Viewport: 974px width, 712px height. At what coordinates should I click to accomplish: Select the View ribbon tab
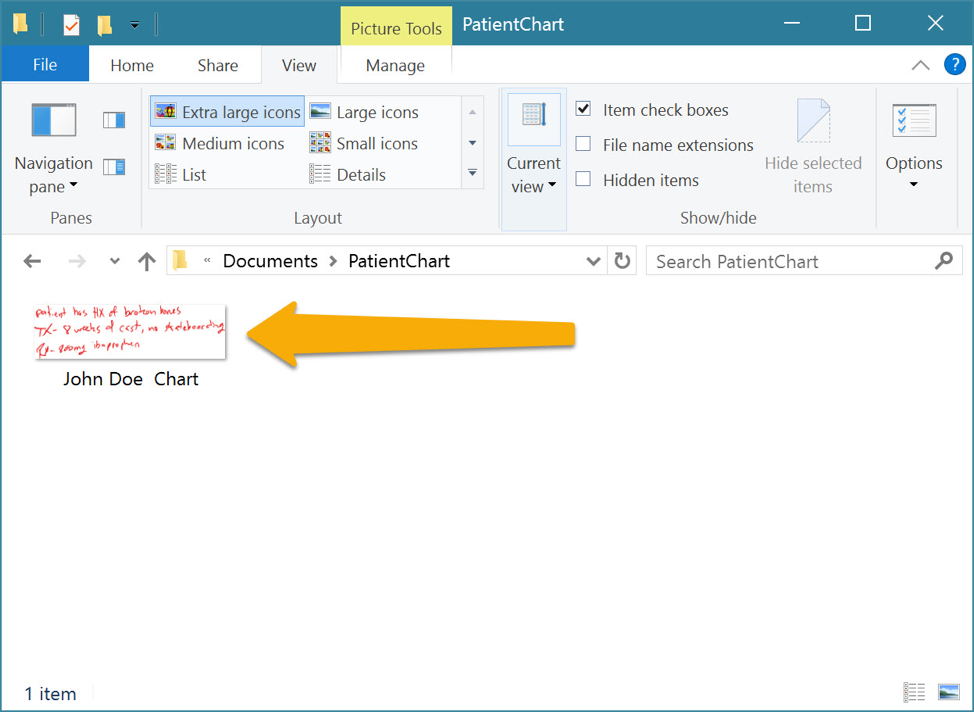coord(299,65)
